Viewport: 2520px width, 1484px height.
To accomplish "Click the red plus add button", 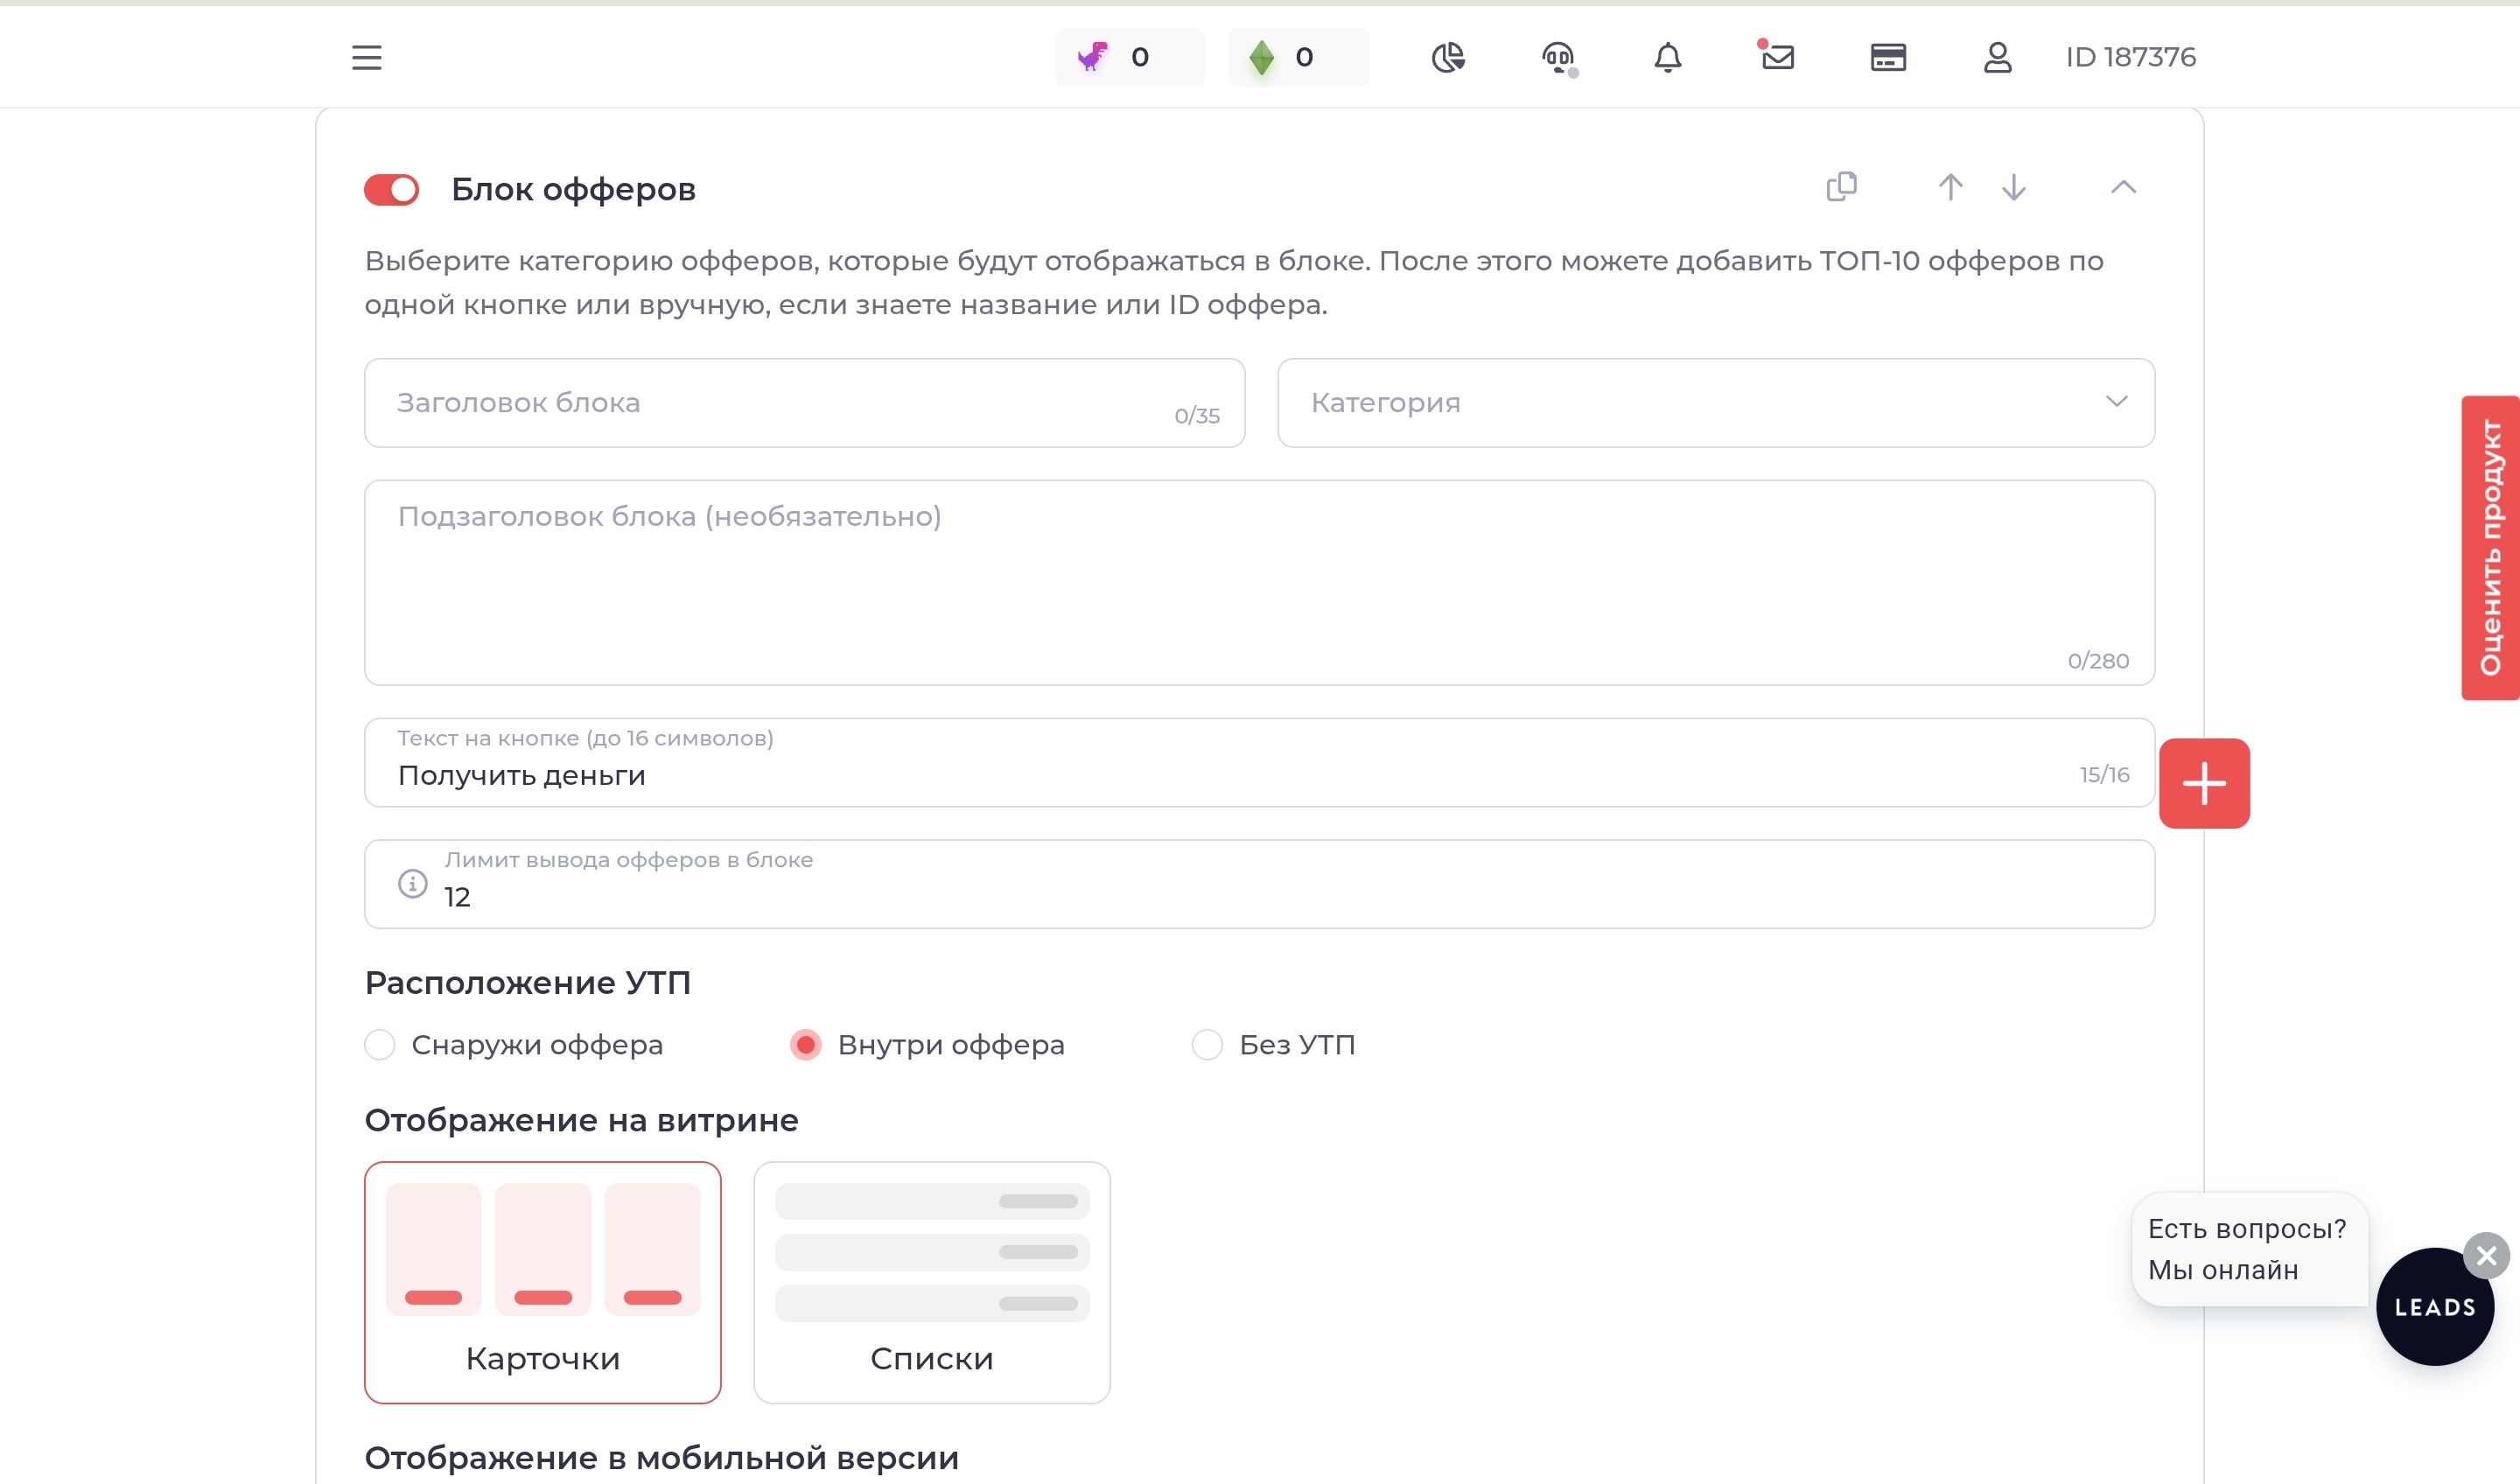I will (x=2204, y=784).
